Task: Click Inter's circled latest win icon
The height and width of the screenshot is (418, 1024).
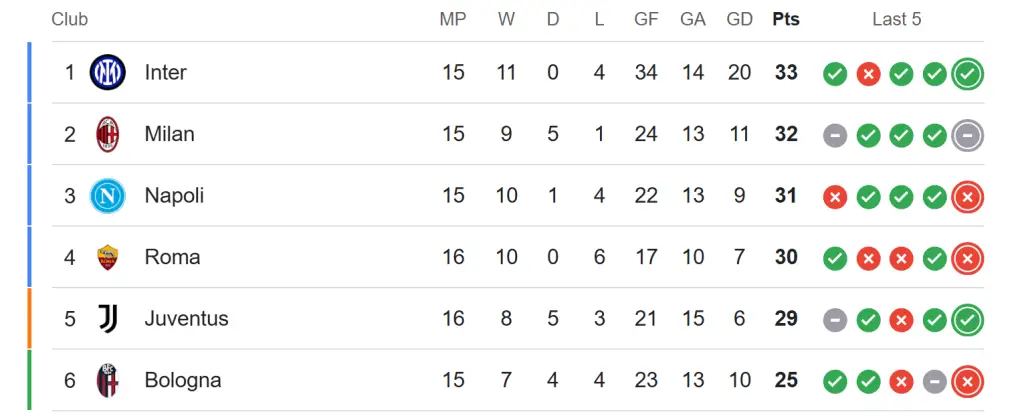Action: point(967,73)
